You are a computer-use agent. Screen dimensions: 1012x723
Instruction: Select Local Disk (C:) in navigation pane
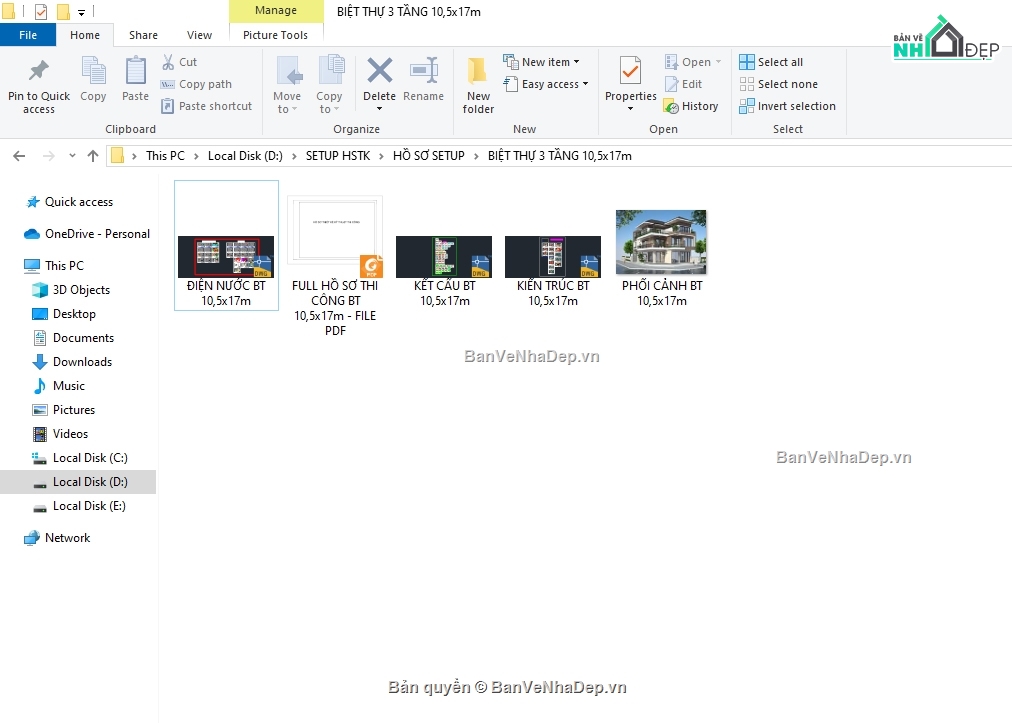click(89, 458)
